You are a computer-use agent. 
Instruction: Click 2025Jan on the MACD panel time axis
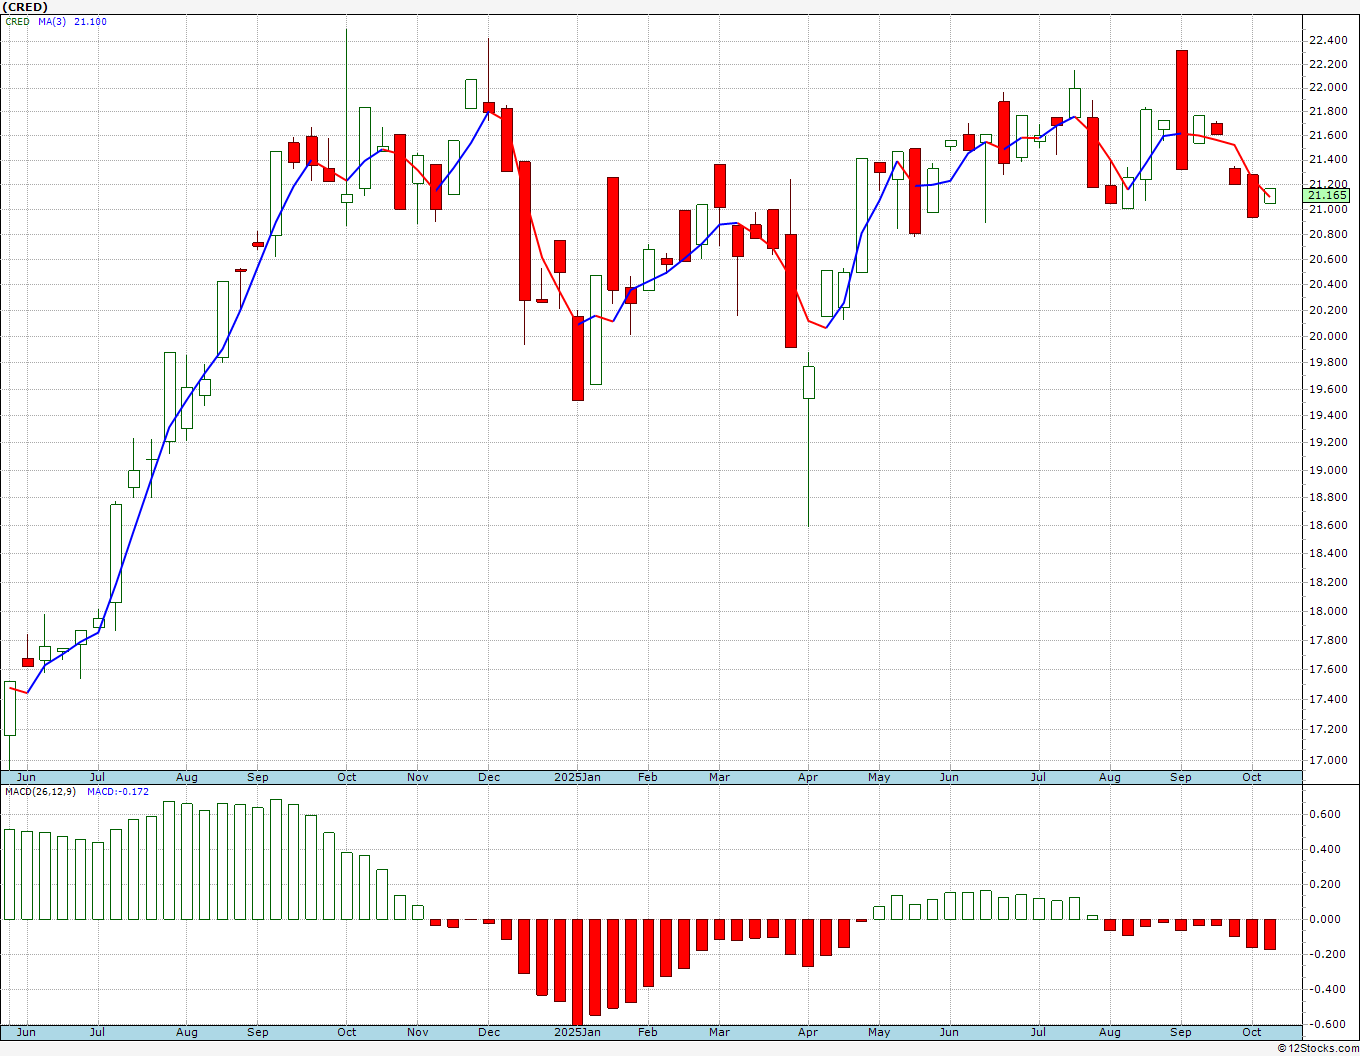point(578,1032)
